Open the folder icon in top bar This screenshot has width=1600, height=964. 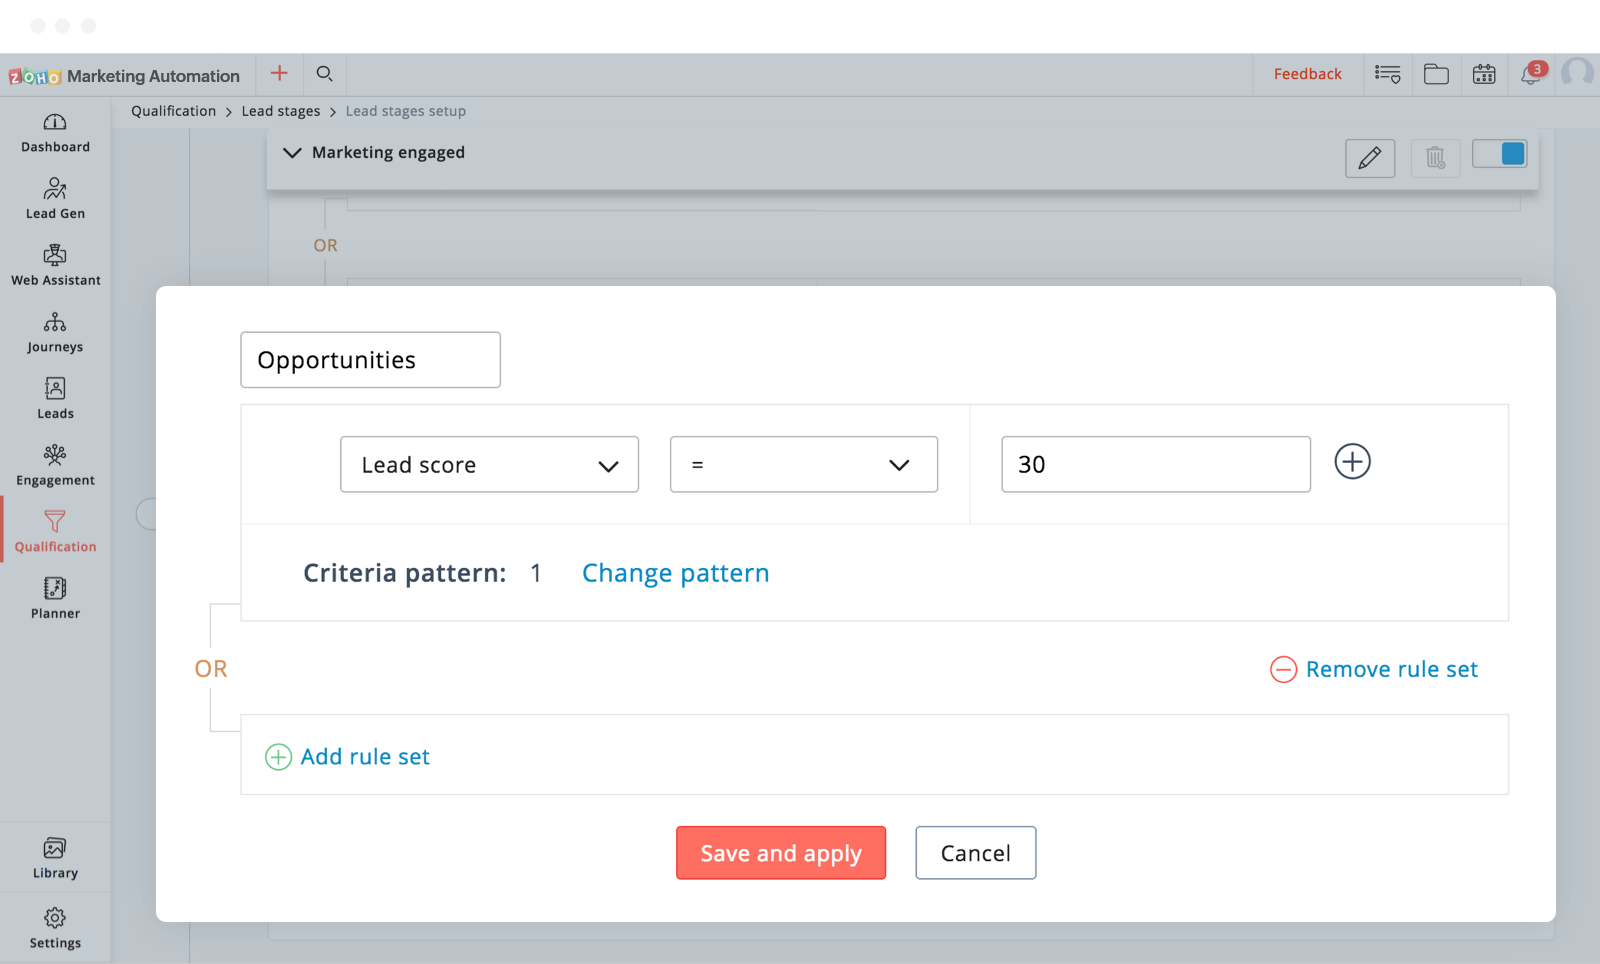[x=1436, y=74]
